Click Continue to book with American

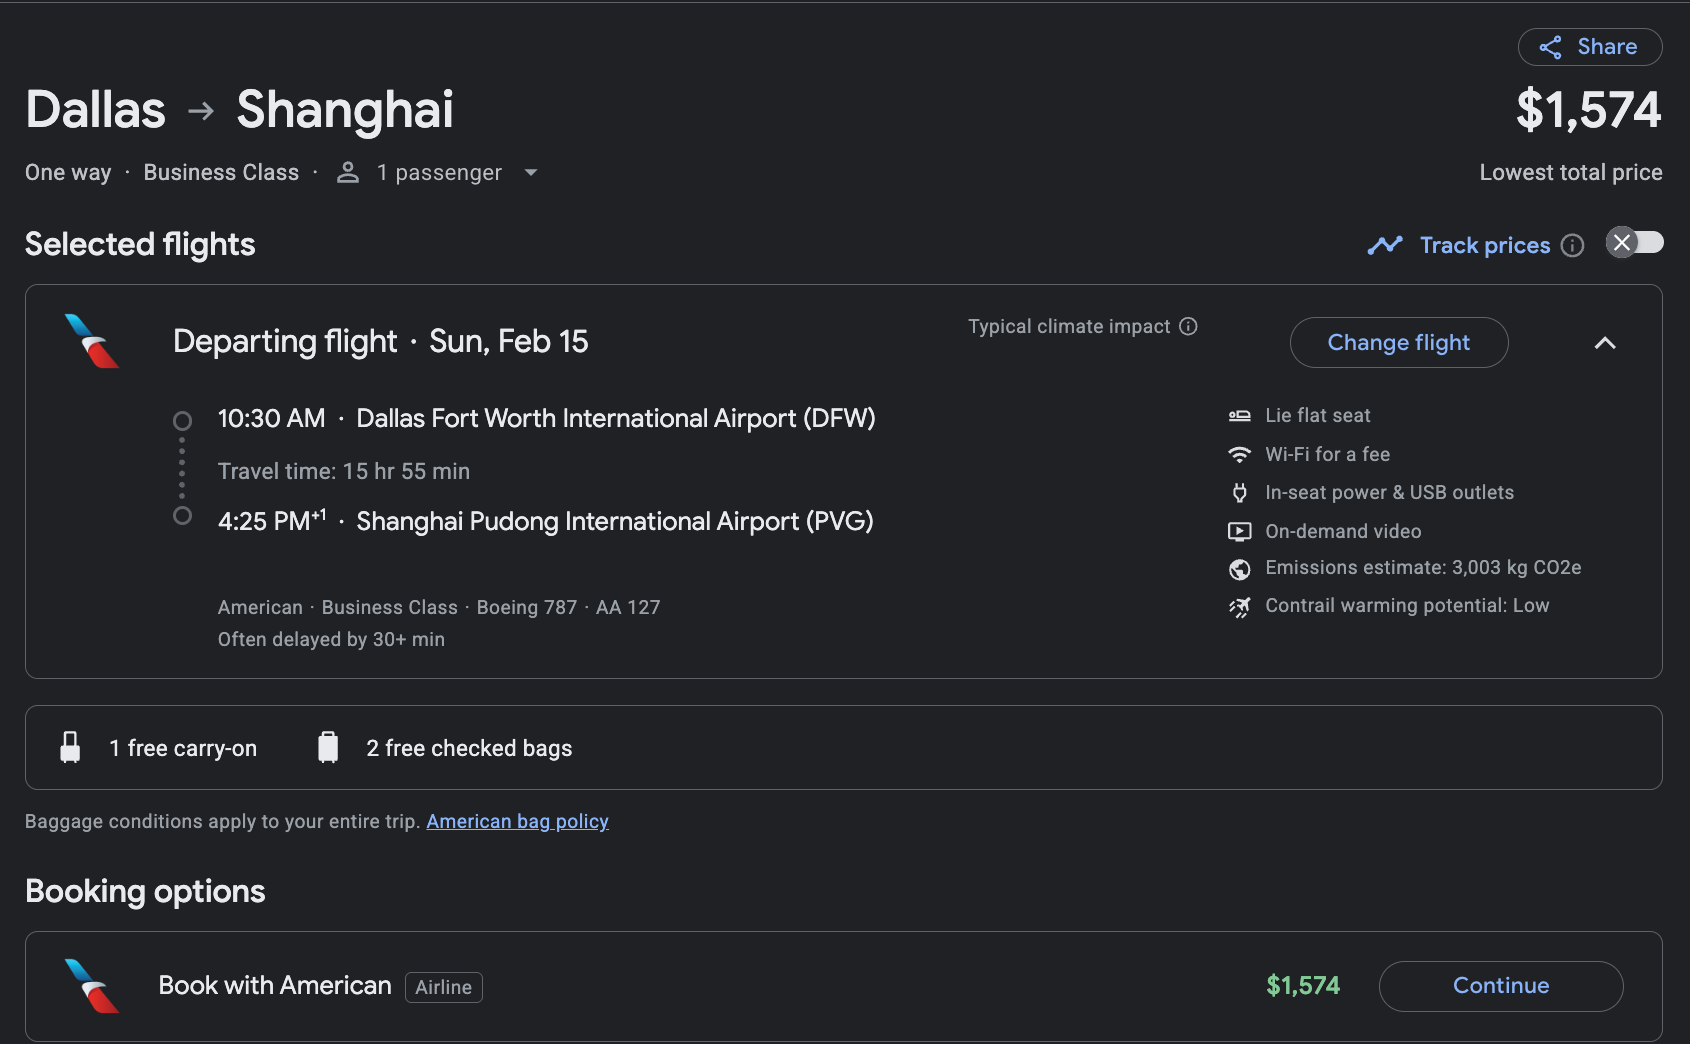point(1500,986)
